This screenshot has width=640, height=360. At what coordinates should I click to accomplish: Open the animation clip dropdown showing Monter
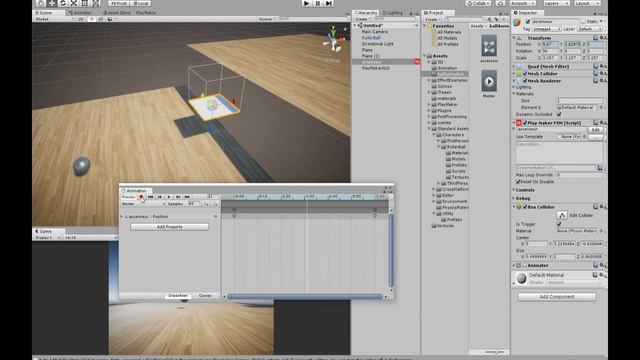point(143,204)
